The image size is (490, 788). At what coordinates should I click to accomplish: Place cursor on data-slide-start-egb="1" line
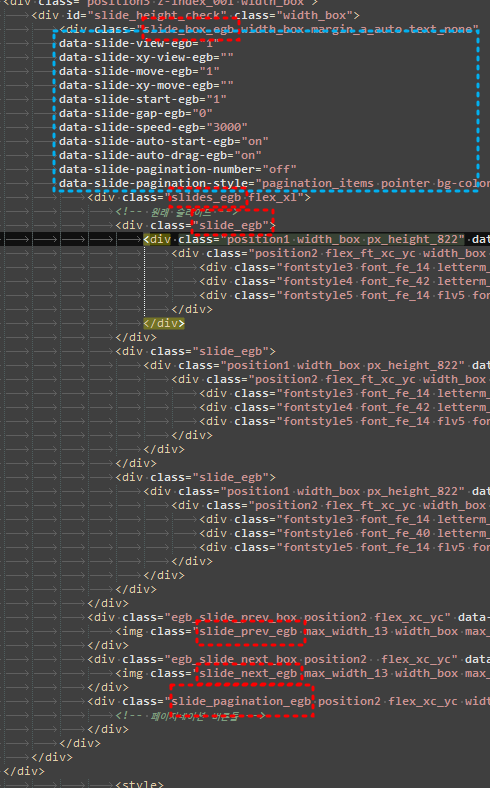click(143, 100)
